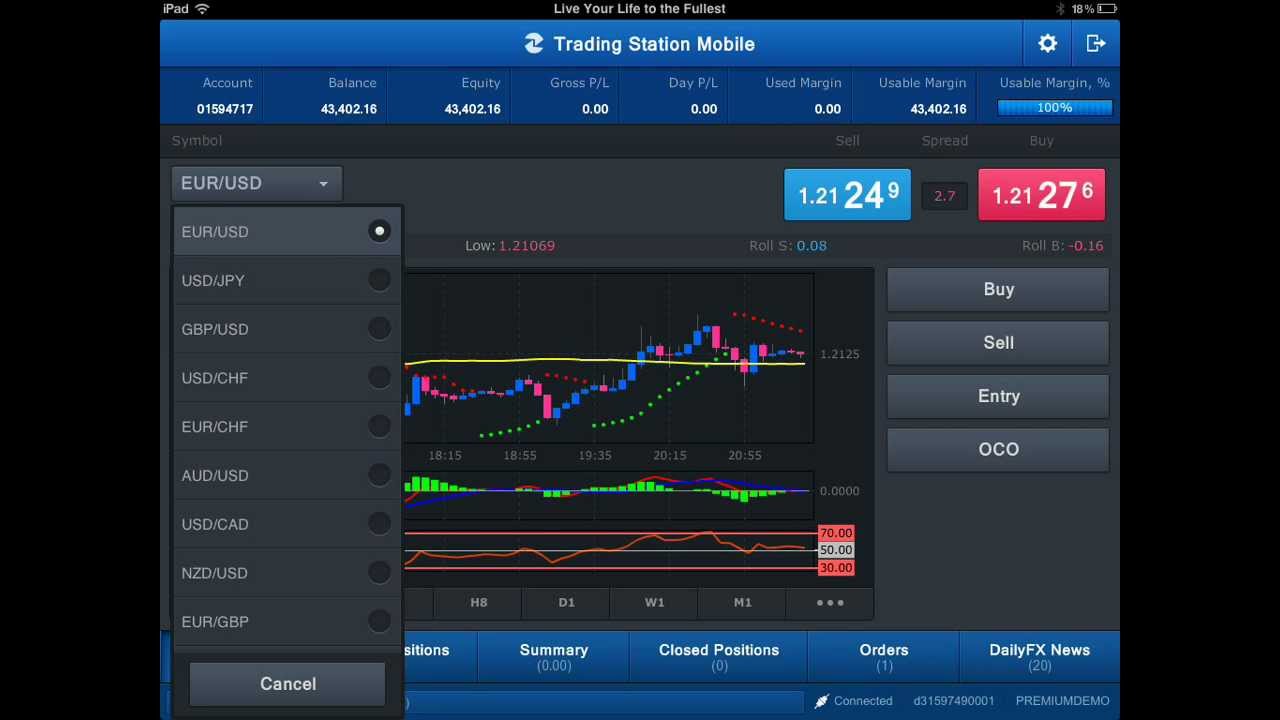The width and height of the screenshot is (1280, 720).
Task: Tap the Equity value 43,402.16
Action: pos(472,109)
